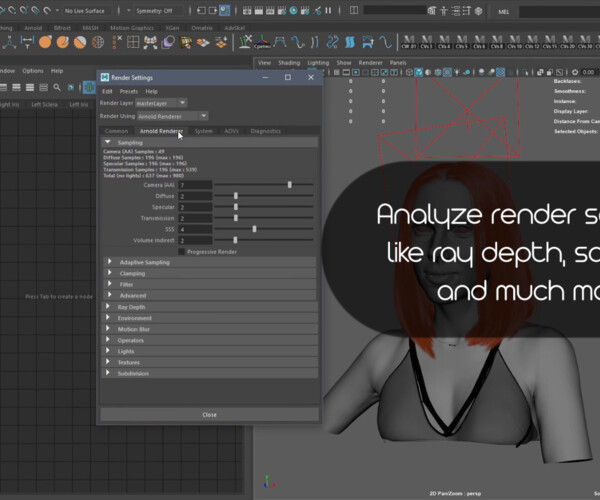600x500 pixels.
Task: Click the wireframe cube icon in viewport toolbar
Action: (409, 72)
